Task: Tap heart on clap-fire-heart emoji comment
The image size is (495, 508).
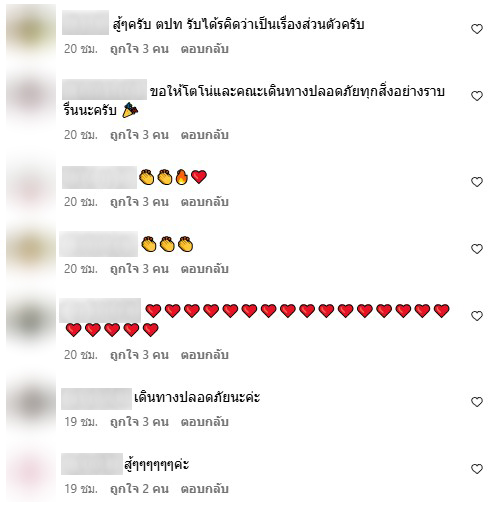Action: click(477, 182)
